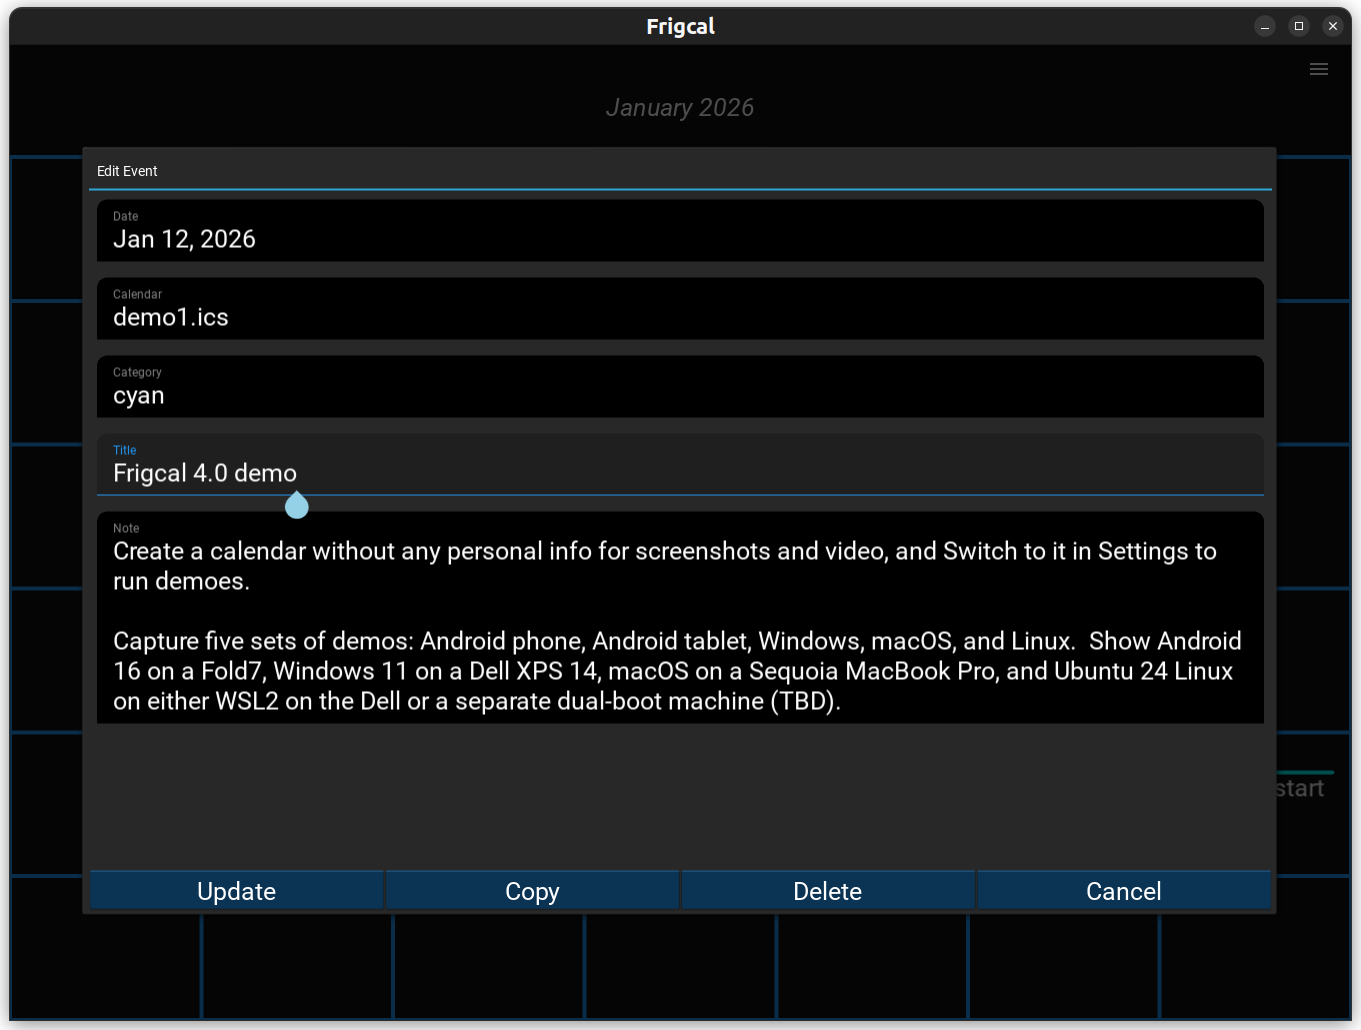
Task: Open the Date picker showing Jan 12, 2026
Action: pyautogui.click(x=680, y=231)
